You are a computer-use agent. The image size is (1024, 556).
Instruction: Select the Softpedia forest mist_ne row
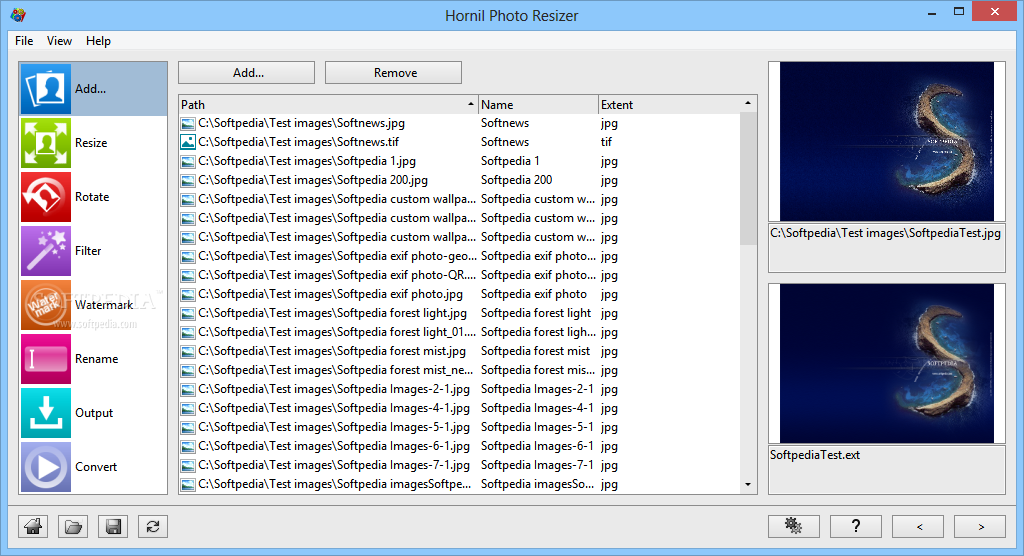coord(460,370)
